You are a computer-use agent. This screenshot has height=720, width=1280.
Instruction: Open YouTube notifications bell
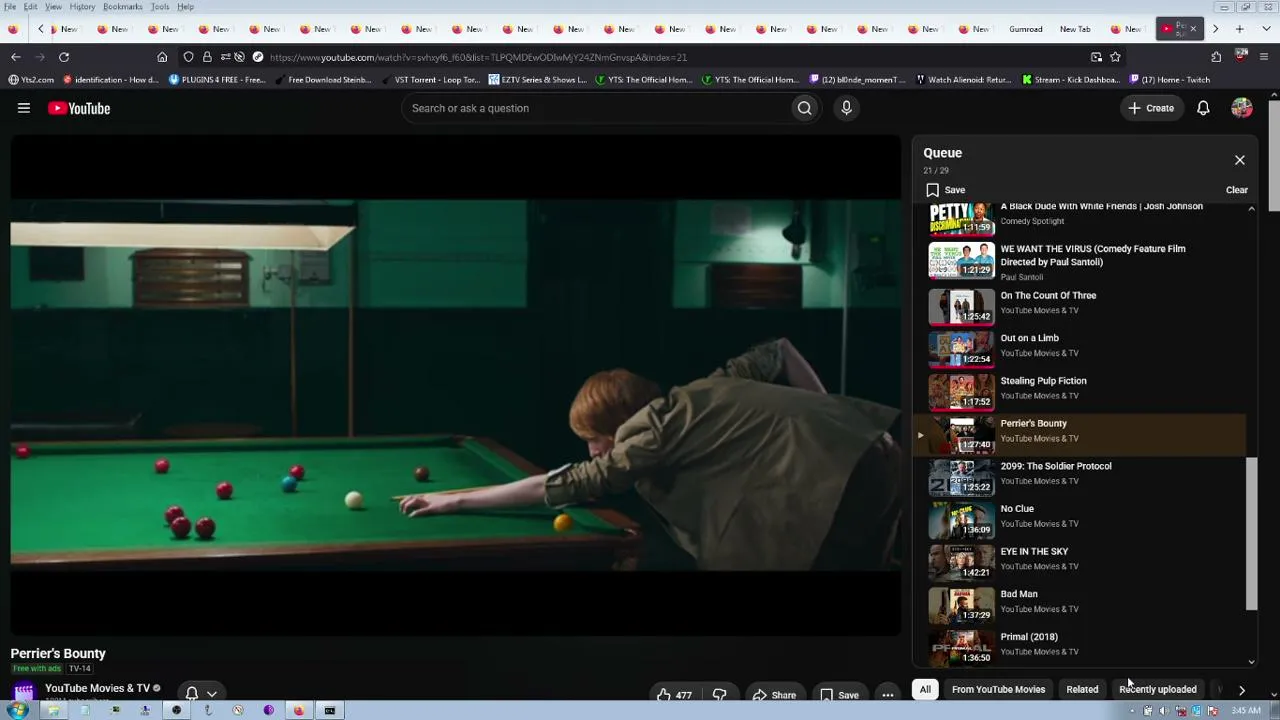[x=1203, y=108]
